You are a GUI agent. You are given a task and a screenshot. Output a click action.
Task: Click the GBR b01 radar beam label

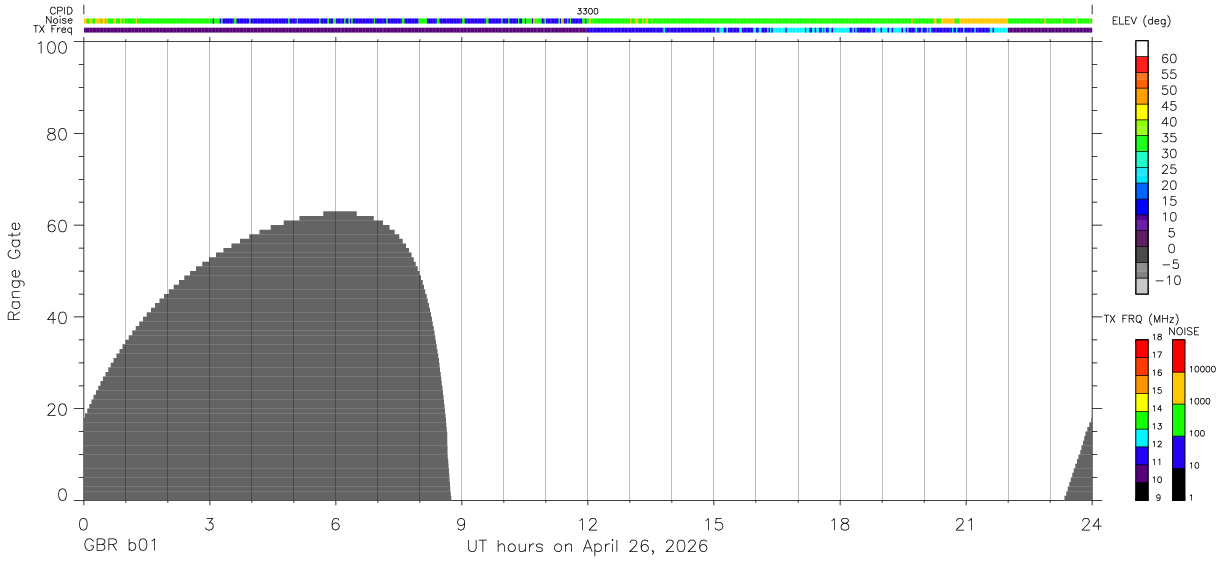120,547
